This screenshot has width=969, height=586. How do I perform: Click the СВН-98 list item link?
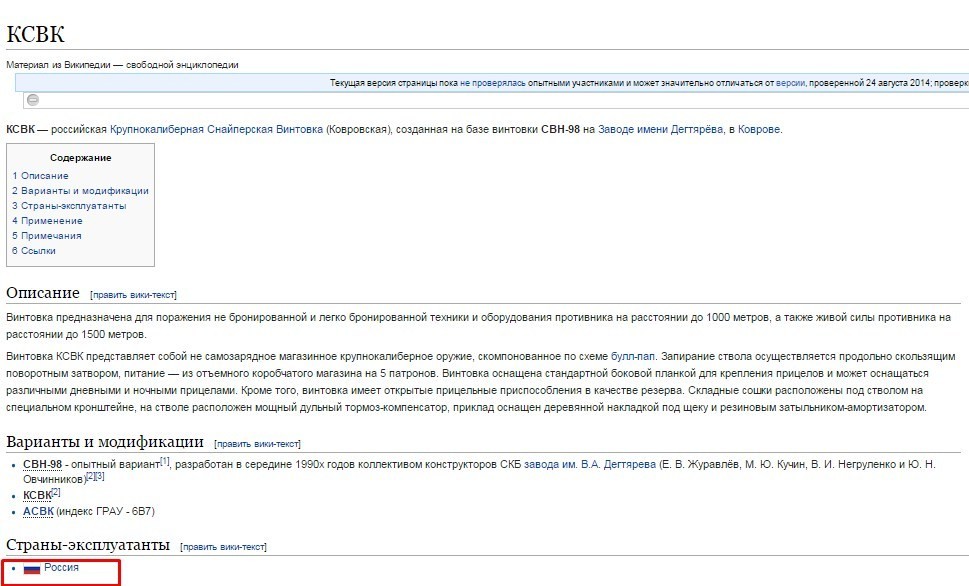click(43, 464)
